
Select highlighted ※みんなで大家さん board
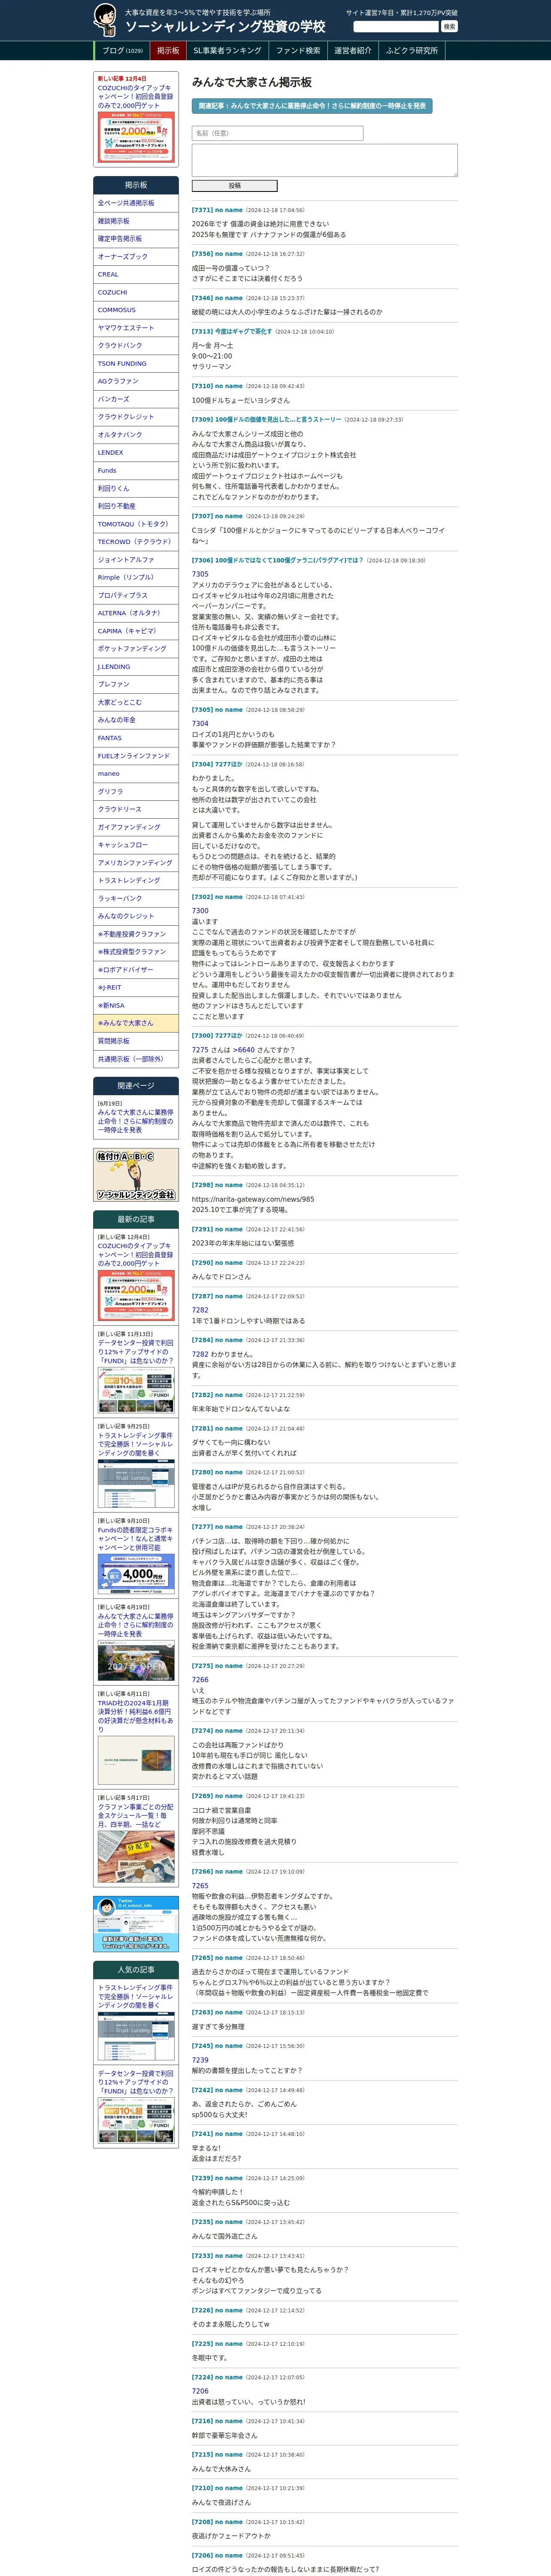tap(136, 1023)
